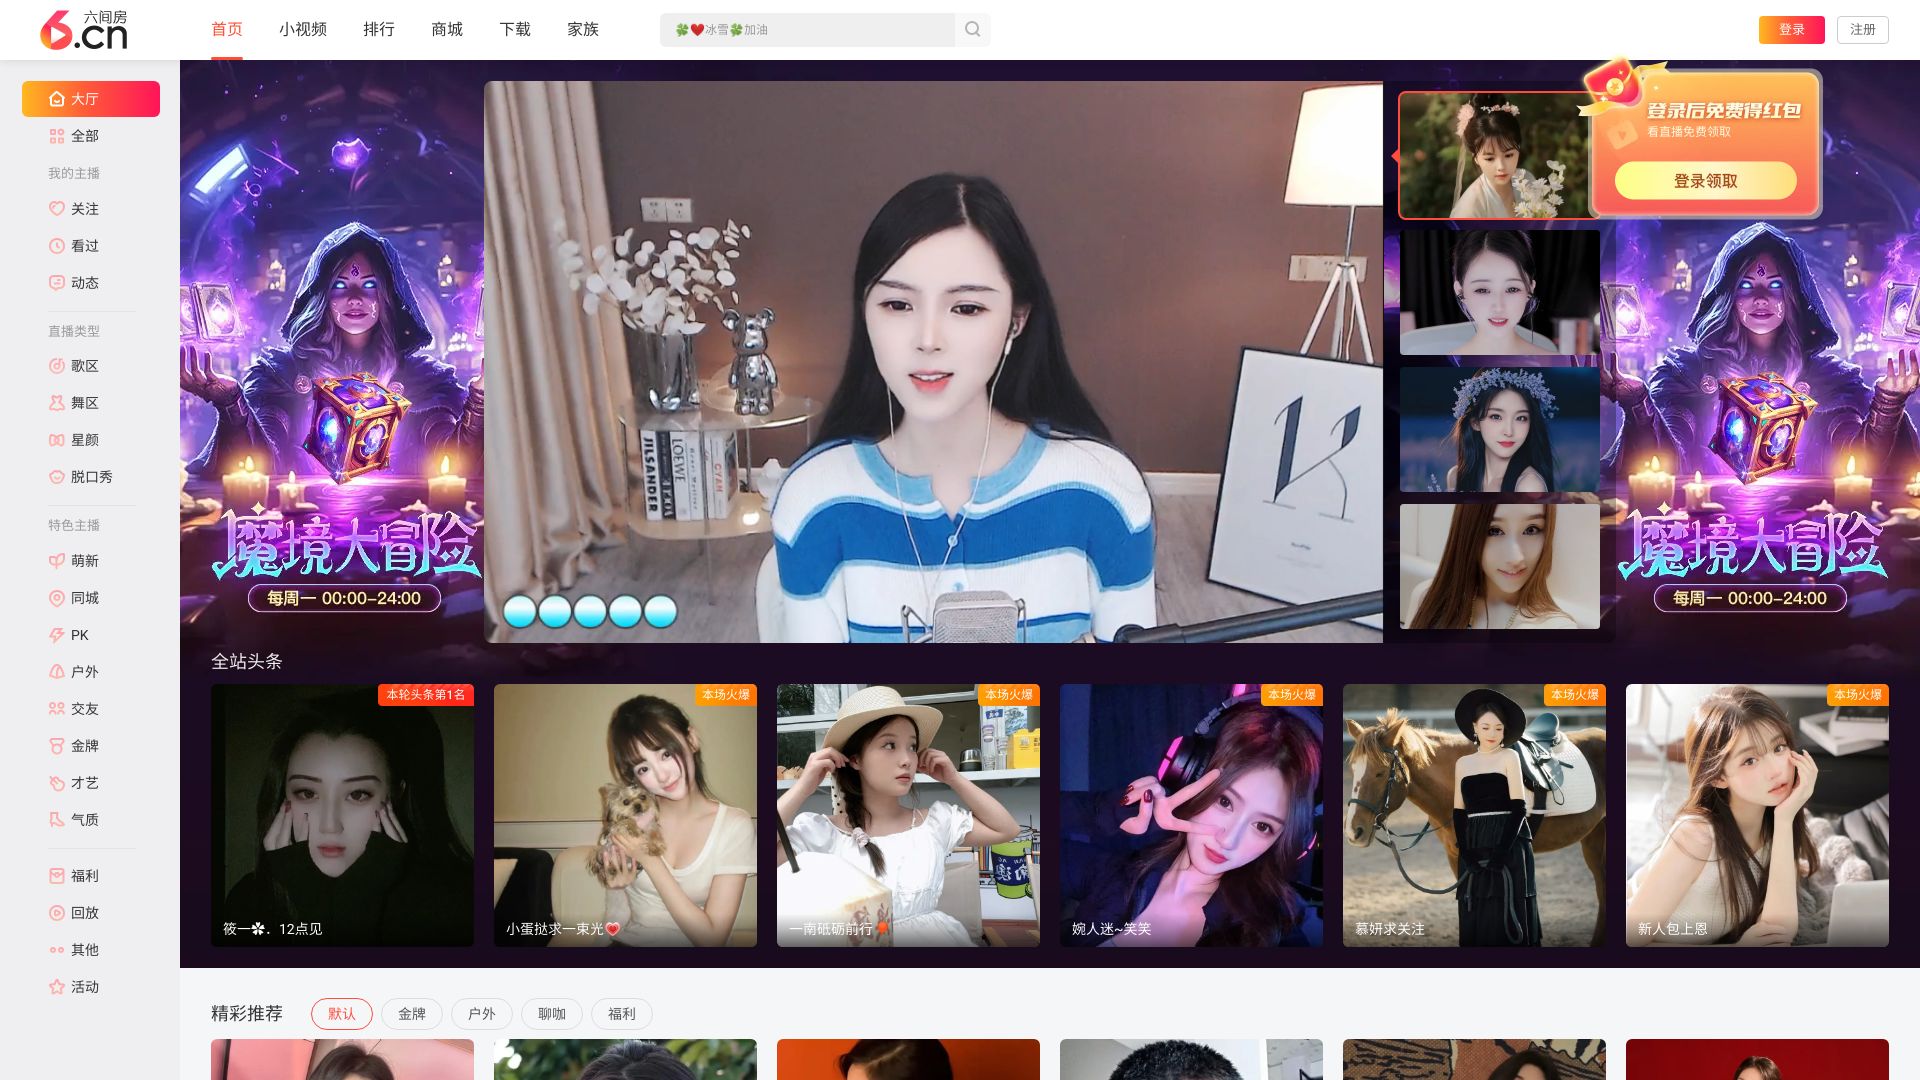Open 关注 followed hosts in sidebar
Screen dimensions: 1920x1080
(84, 209)
